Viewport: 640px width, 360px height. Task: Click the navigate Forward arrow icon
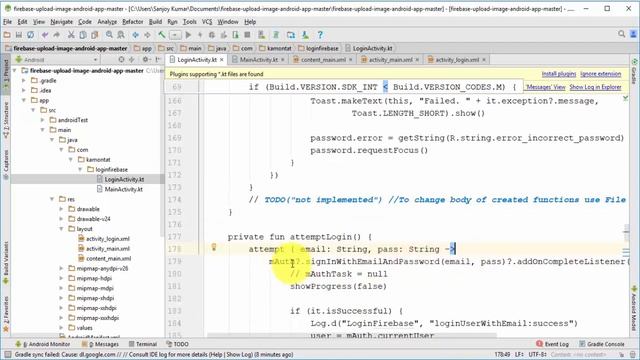[147, 35]
